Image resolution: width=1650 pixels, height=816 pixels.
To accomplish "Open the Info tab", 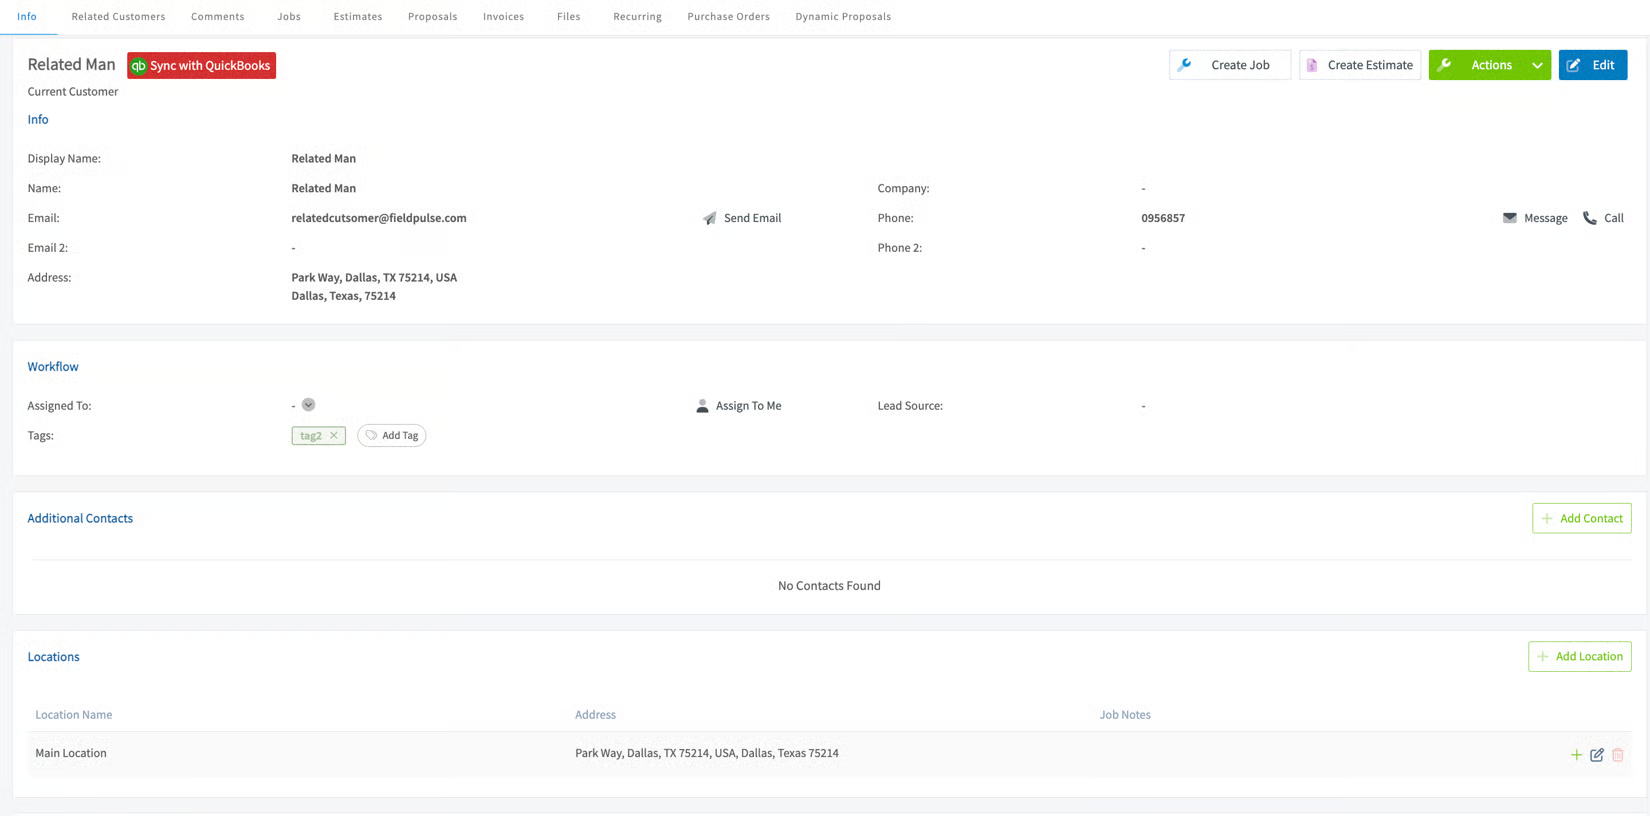I will [x=27, y=16].
